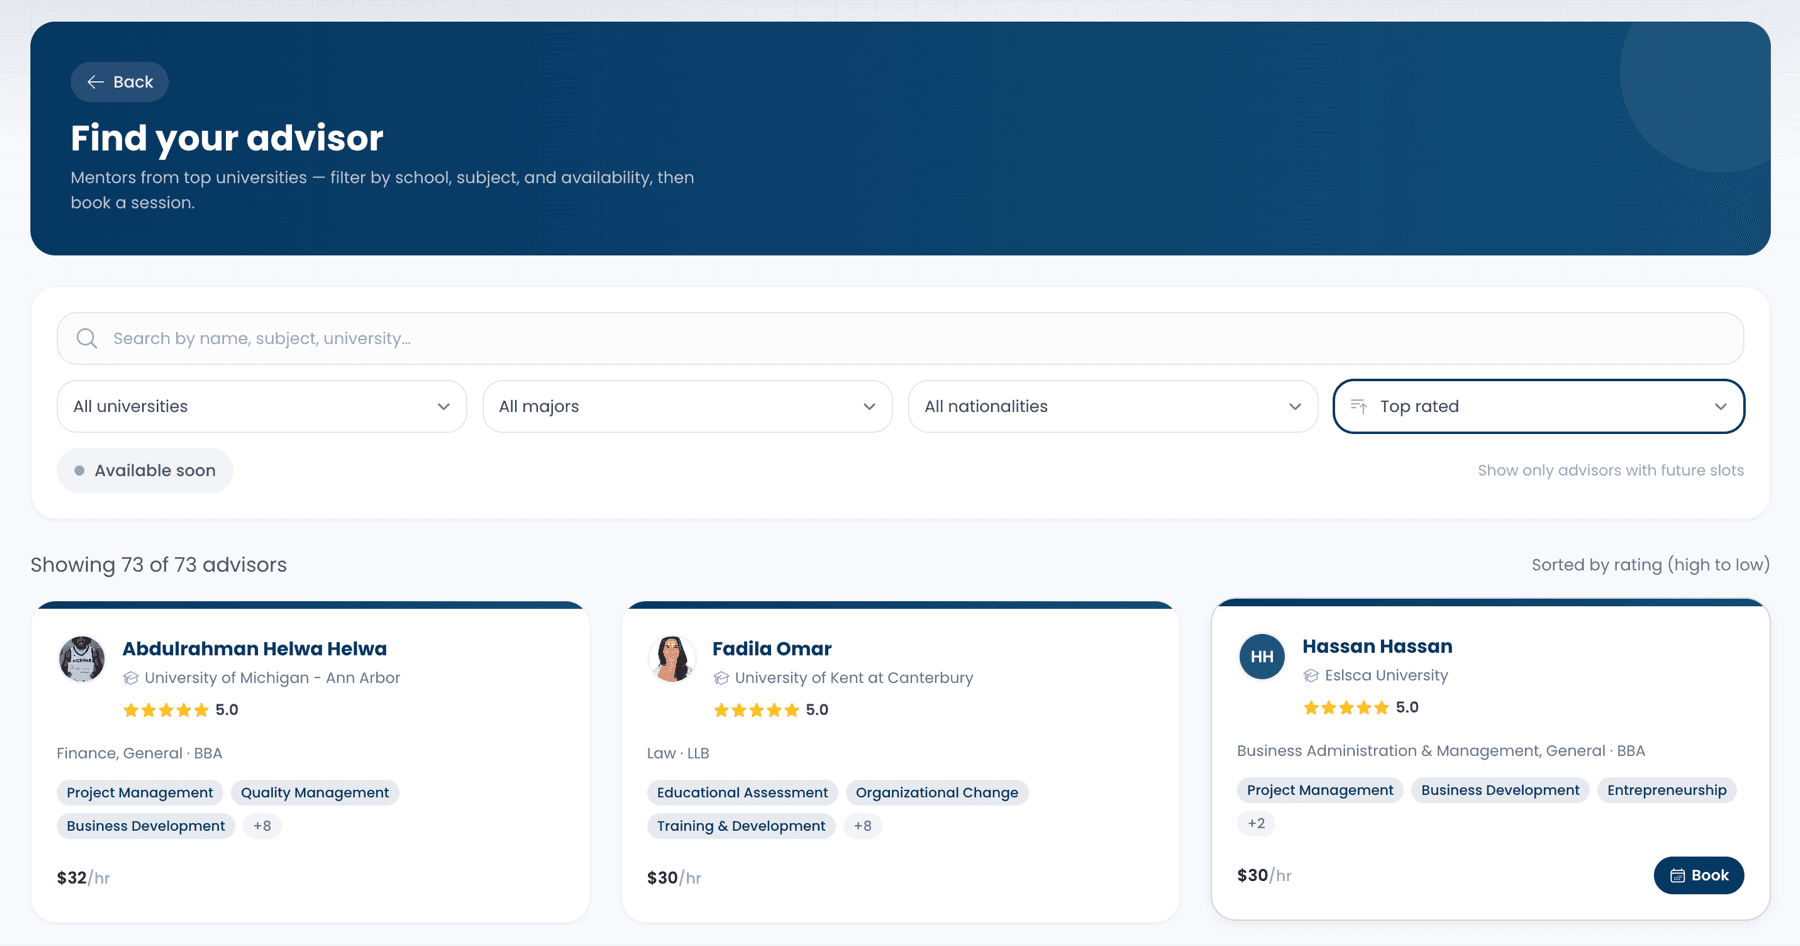Book a session with Hassan Hassan

[1699, 875]
